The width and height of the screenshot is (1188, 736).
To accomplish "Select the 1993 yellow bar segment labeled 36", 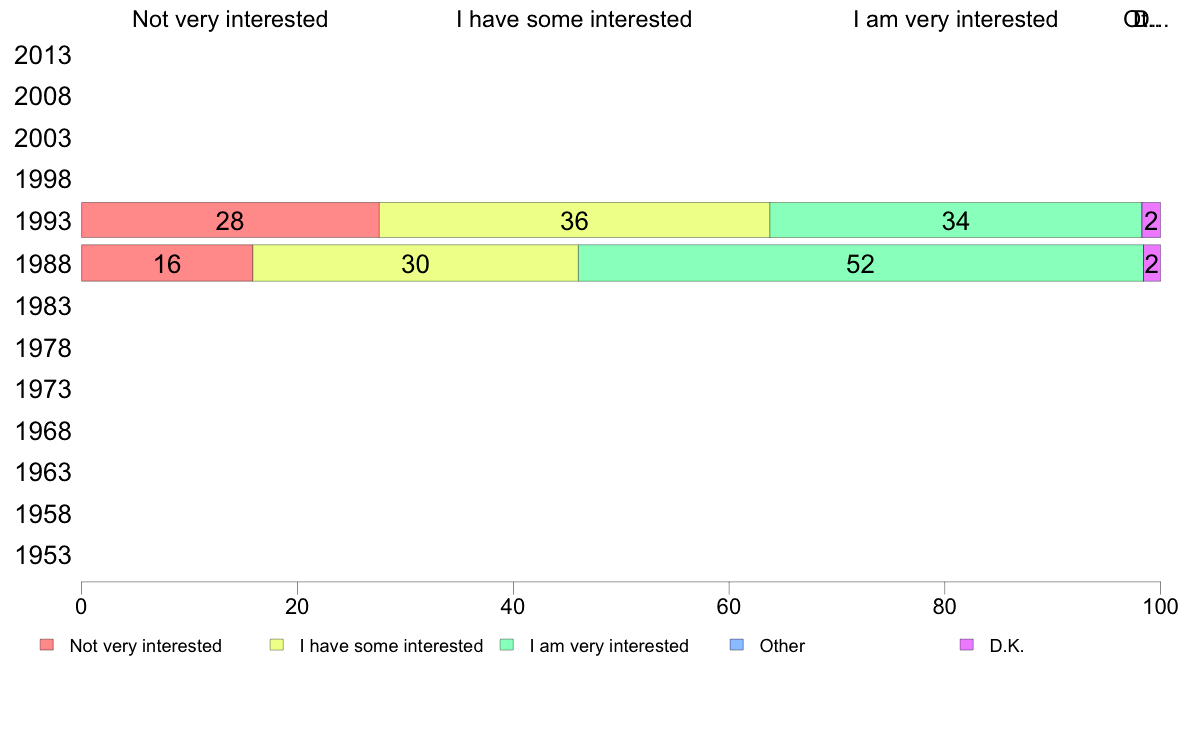I will 574,221.
